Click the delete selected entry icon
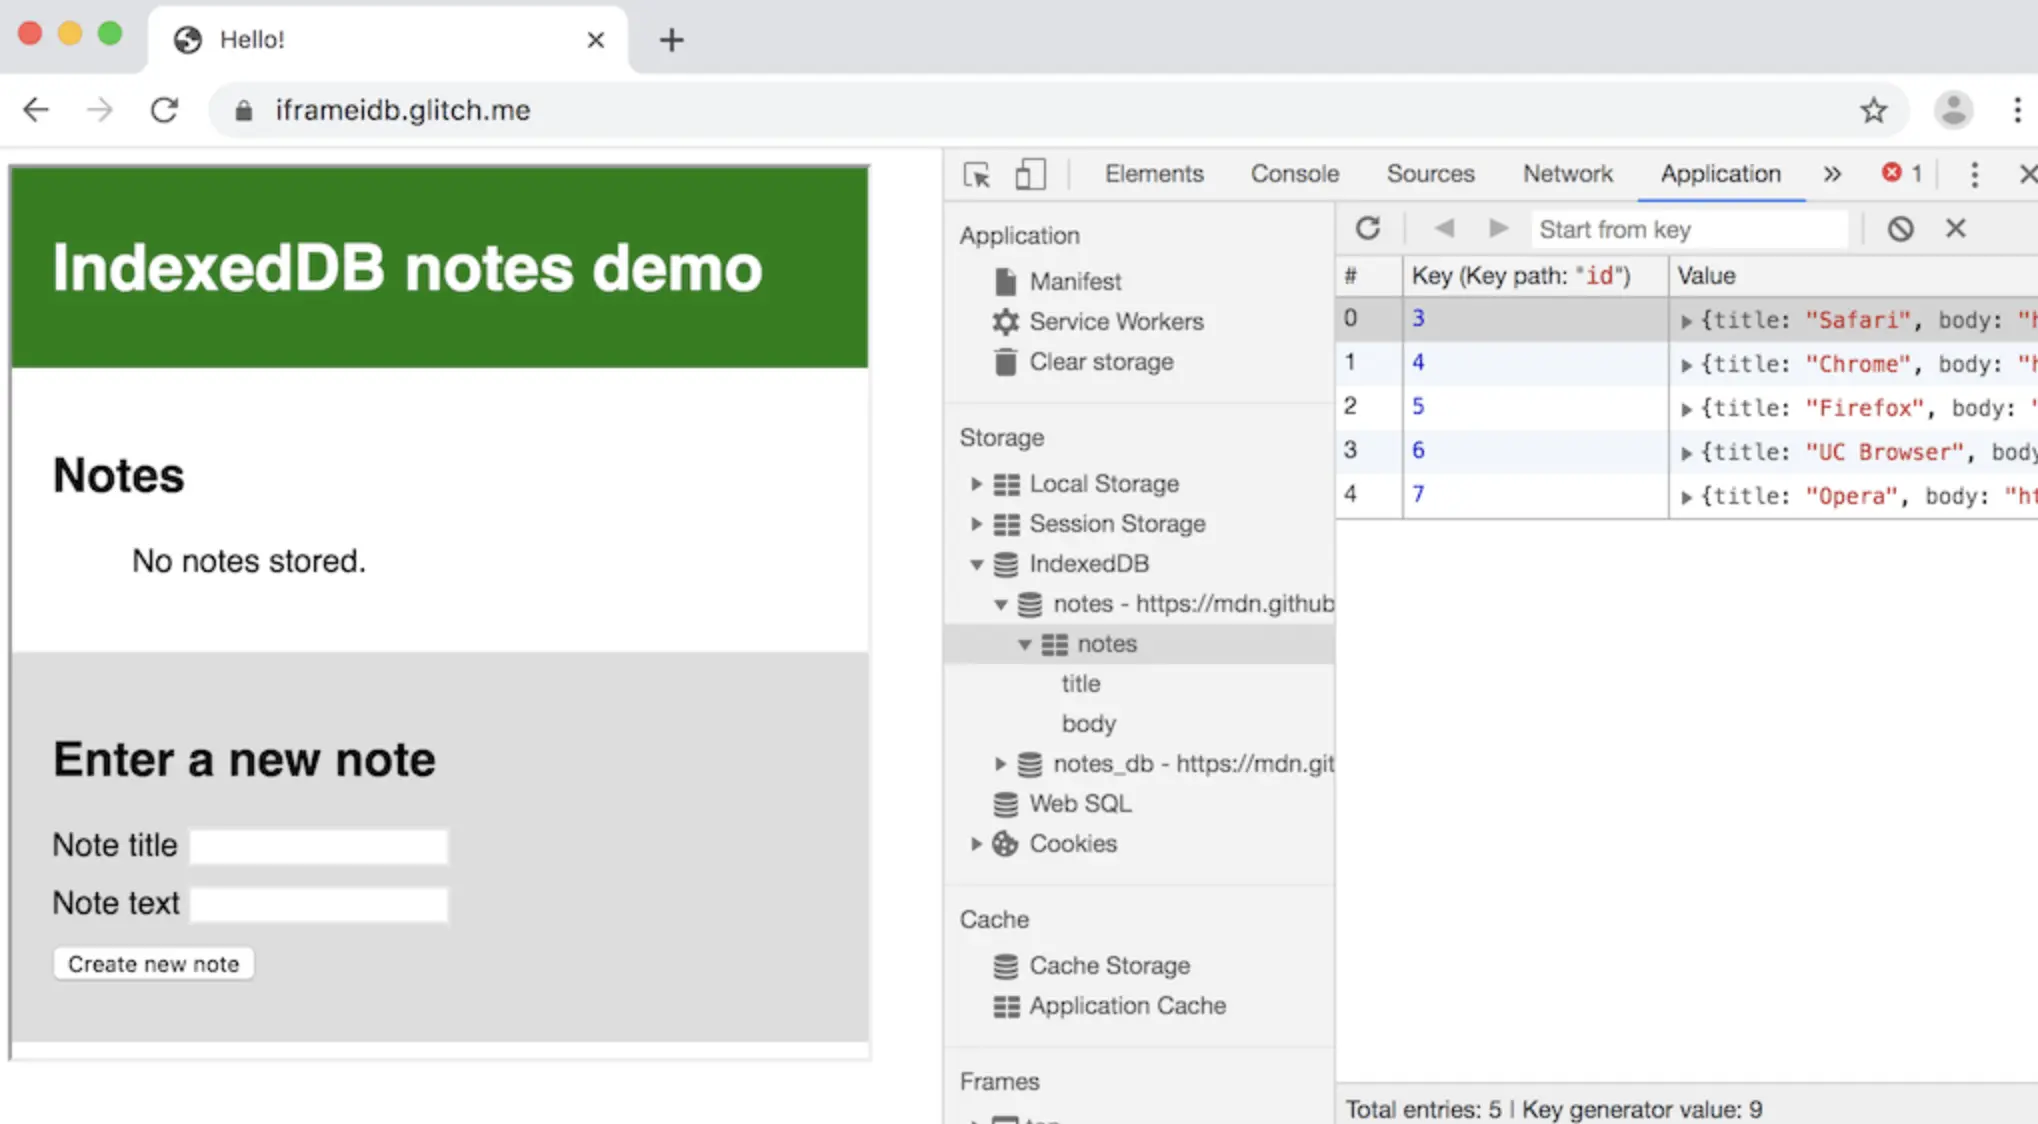Image resolution: width=2038 pixels, height=1124 pixels. (1955, 229)
